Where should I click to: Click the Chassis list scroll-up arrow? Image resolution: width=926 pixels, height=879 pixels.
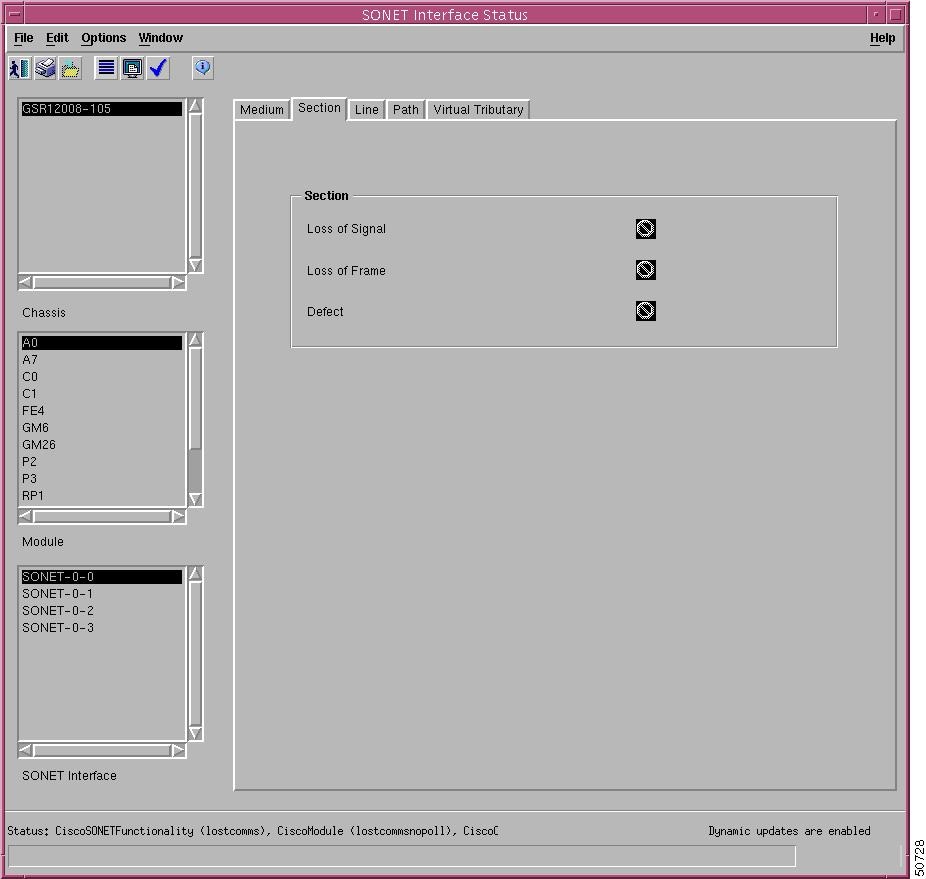[195, 106]
